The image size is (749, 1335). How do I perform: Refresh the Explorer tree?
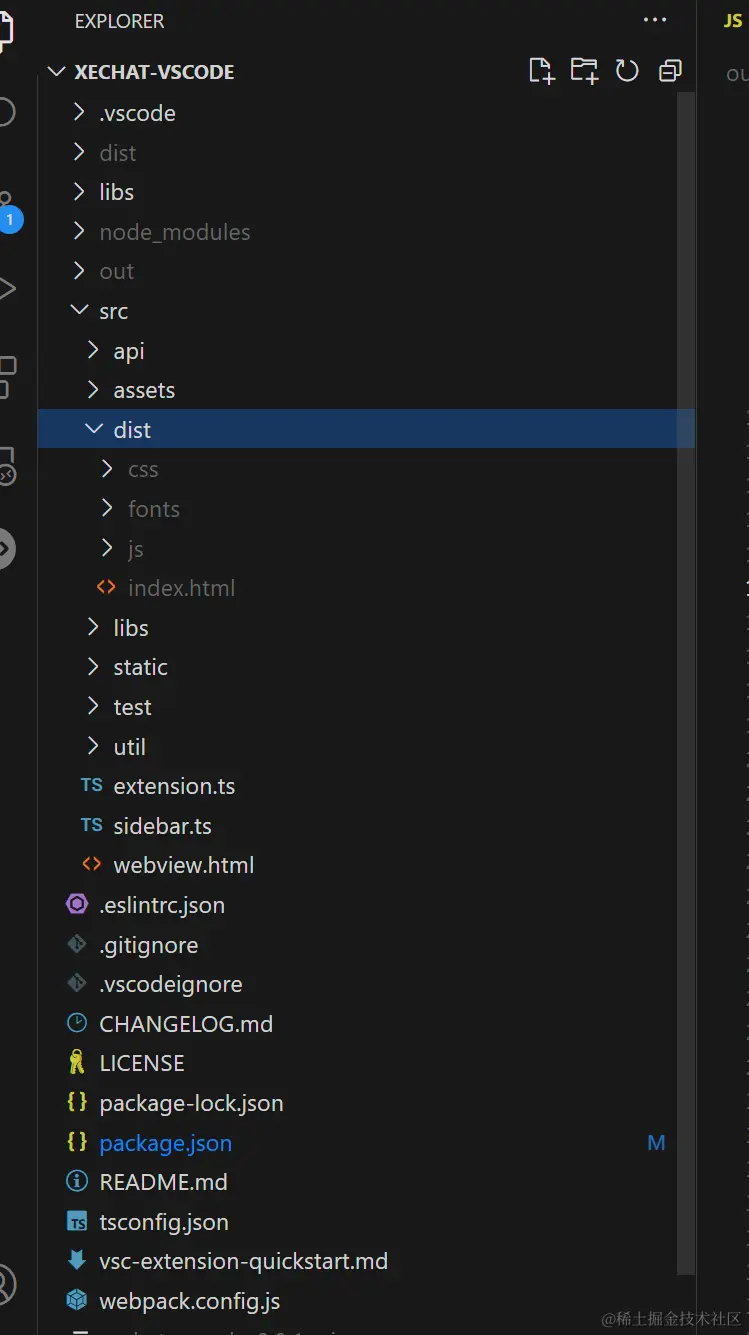pos(627,70)
